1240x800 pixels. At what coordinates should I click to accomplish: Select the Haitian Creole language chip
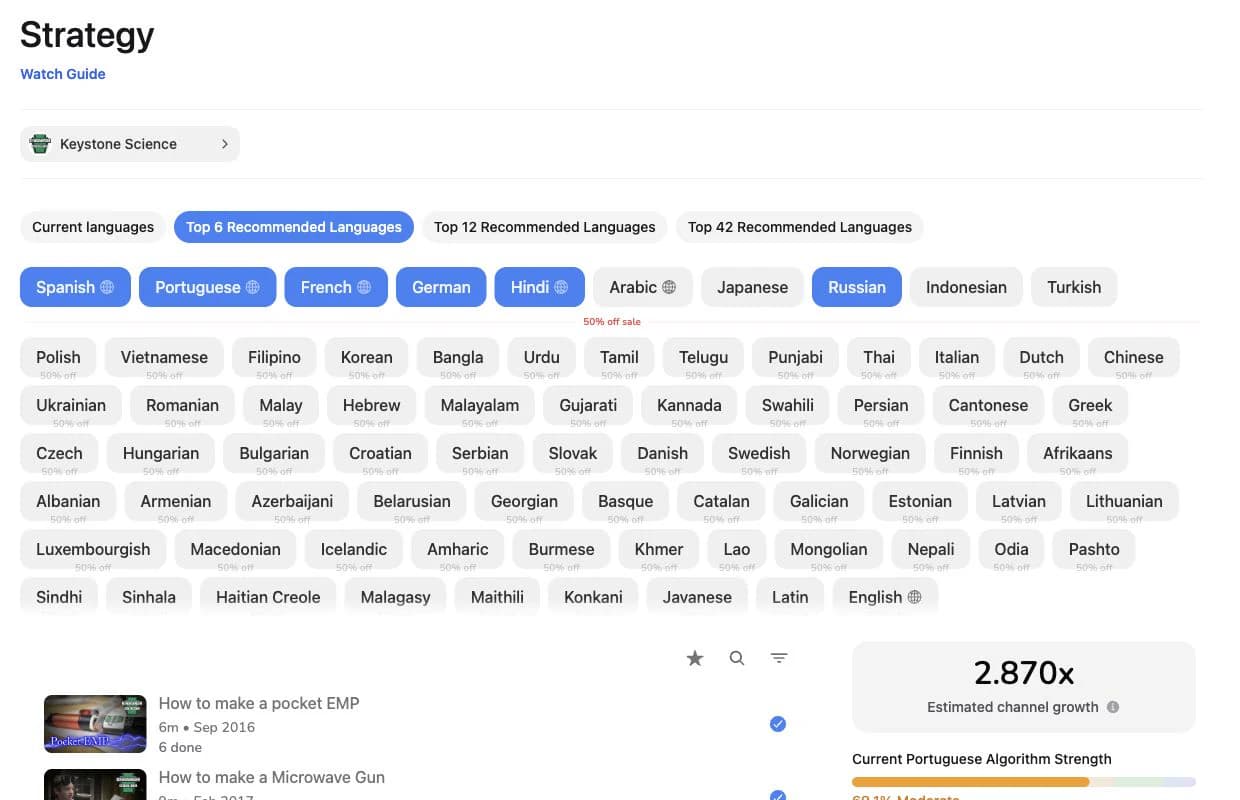[268, 597]
